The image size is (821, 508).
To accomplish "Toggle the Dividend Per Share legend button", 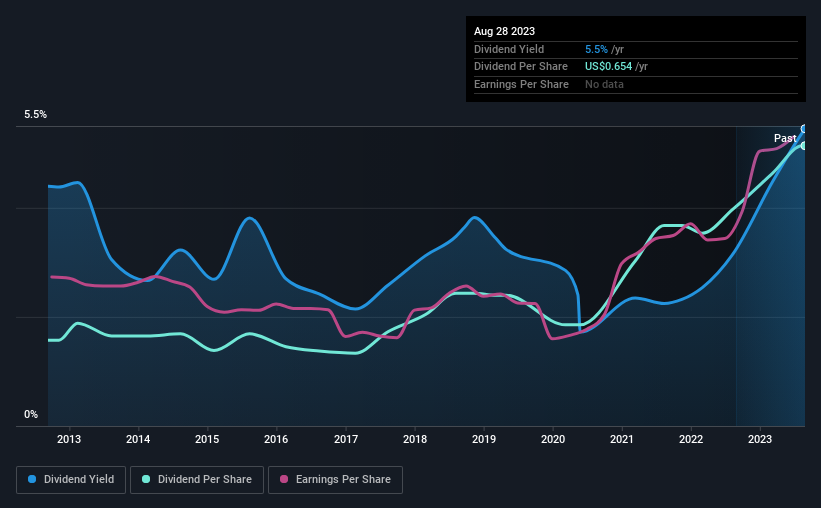I will point(197,480).
